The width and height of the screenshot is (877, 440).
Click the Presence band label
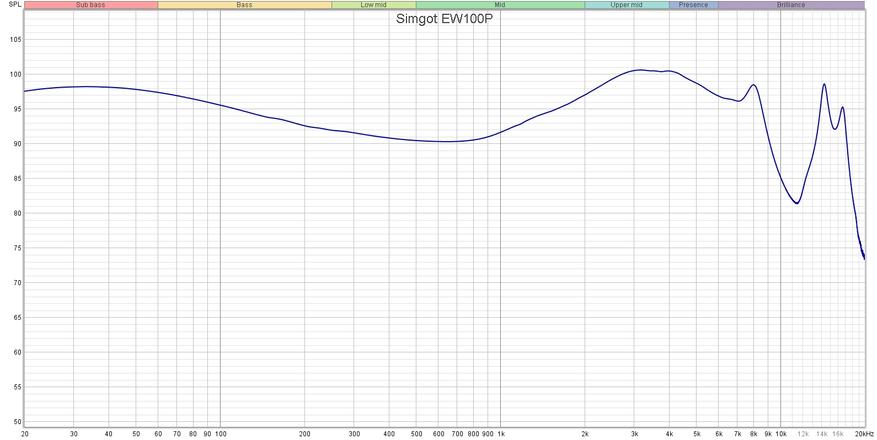pyautogui.click(x=693, y=5)
